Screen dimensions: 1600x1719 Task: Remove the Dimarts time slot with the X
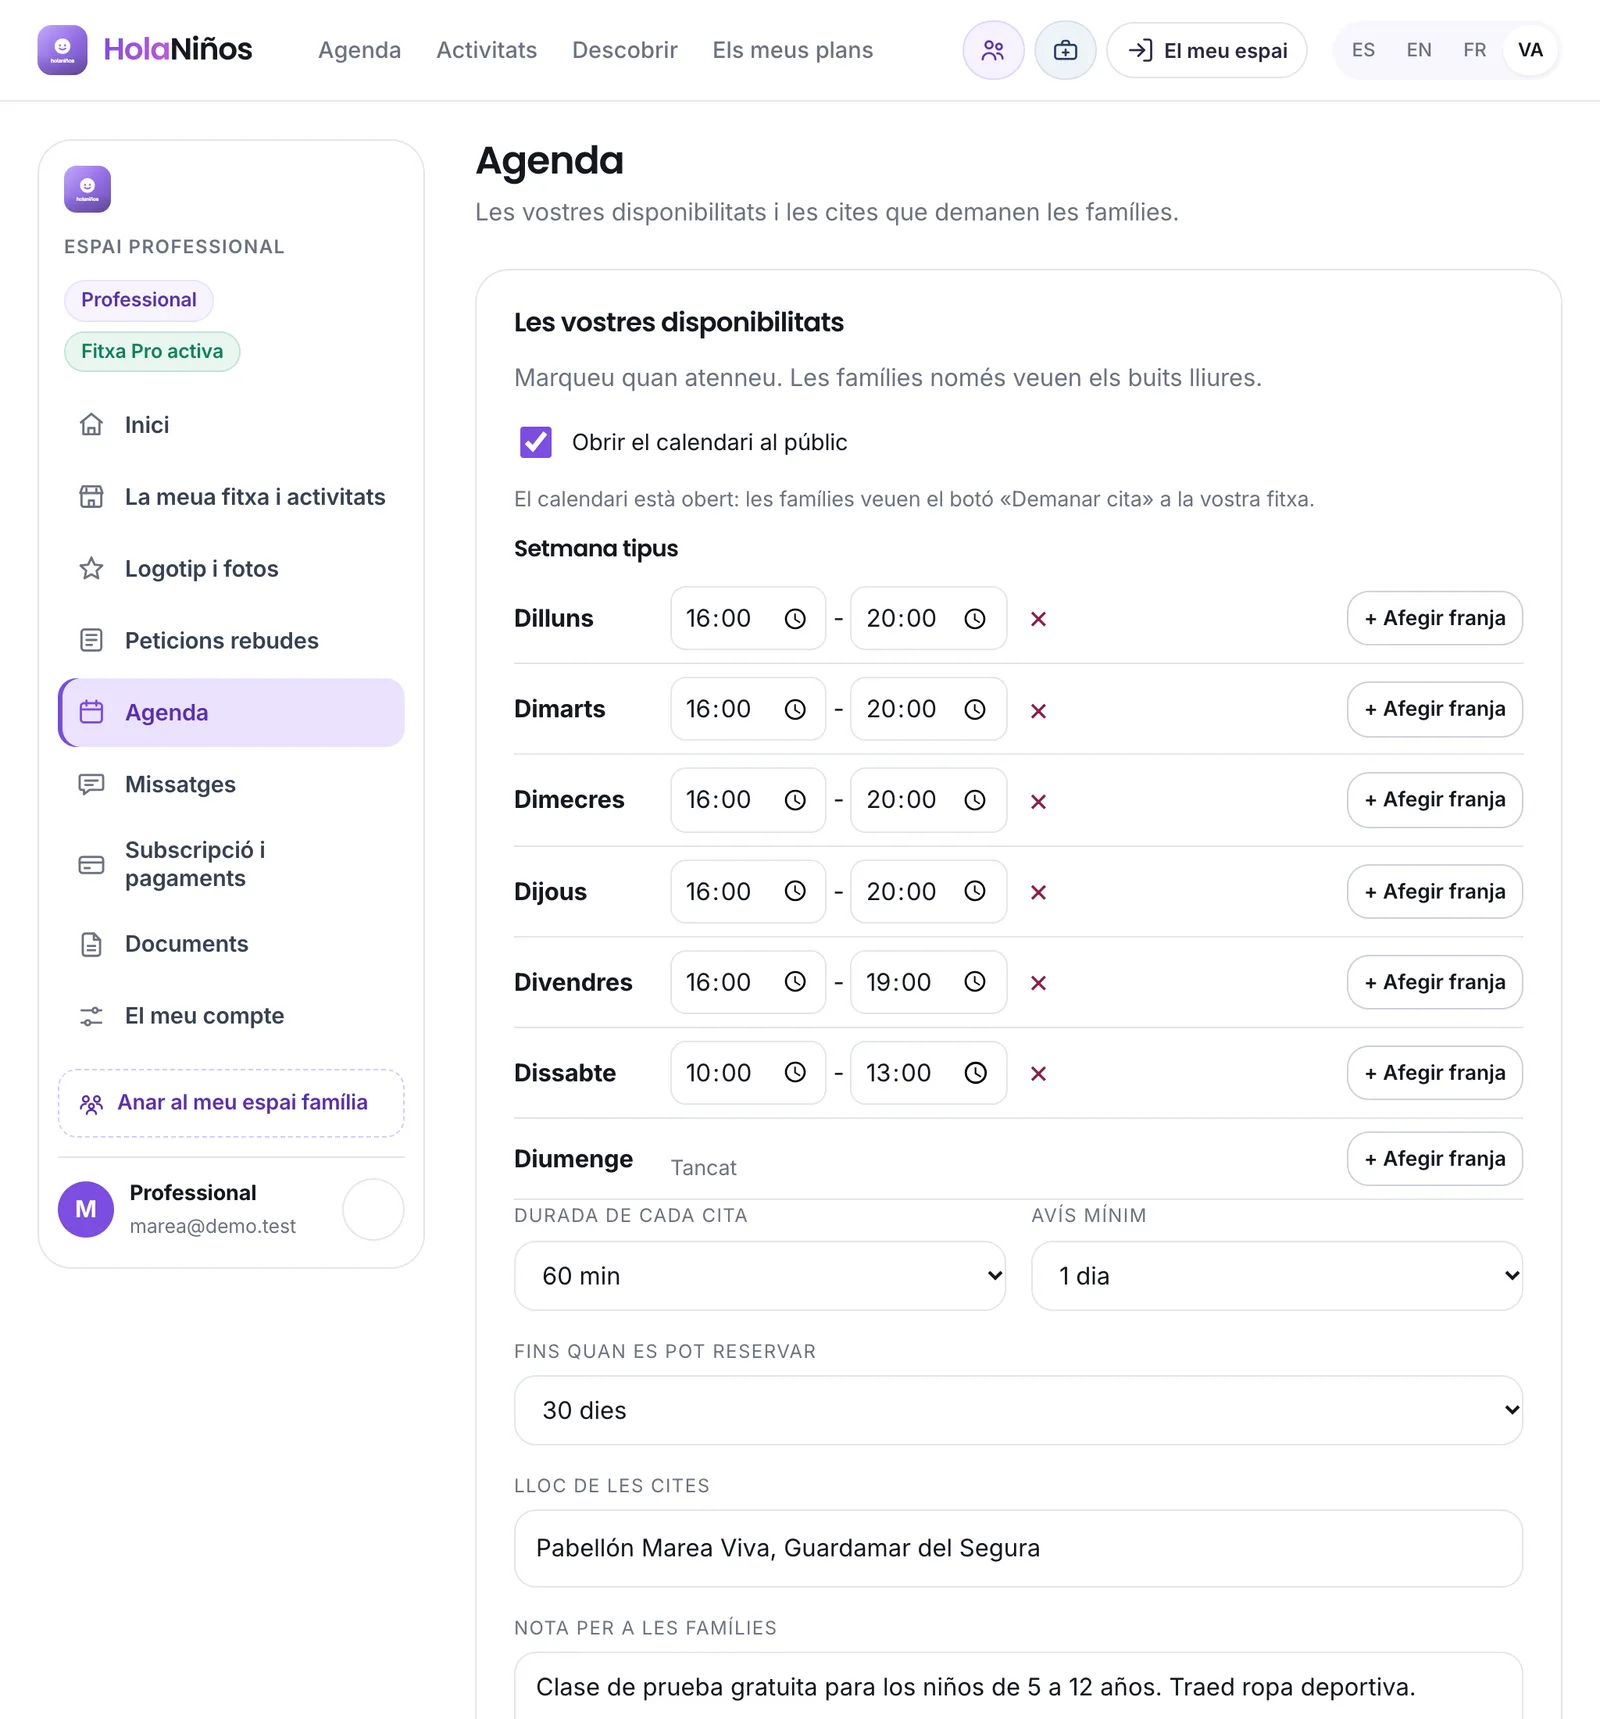tap(1038, 710)
